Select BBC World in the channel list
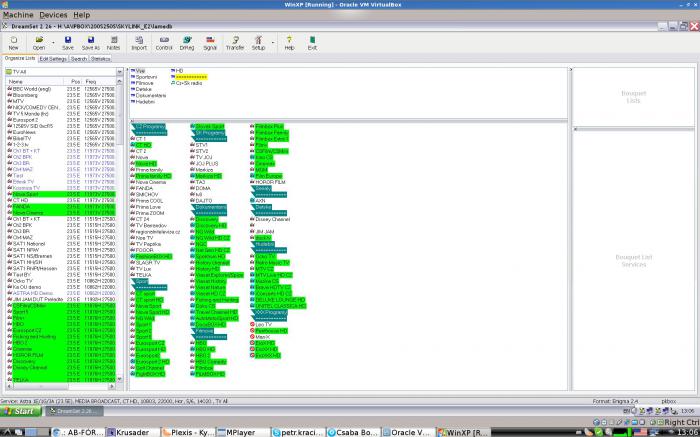700x437 pixels. click(x=61, y=89)
